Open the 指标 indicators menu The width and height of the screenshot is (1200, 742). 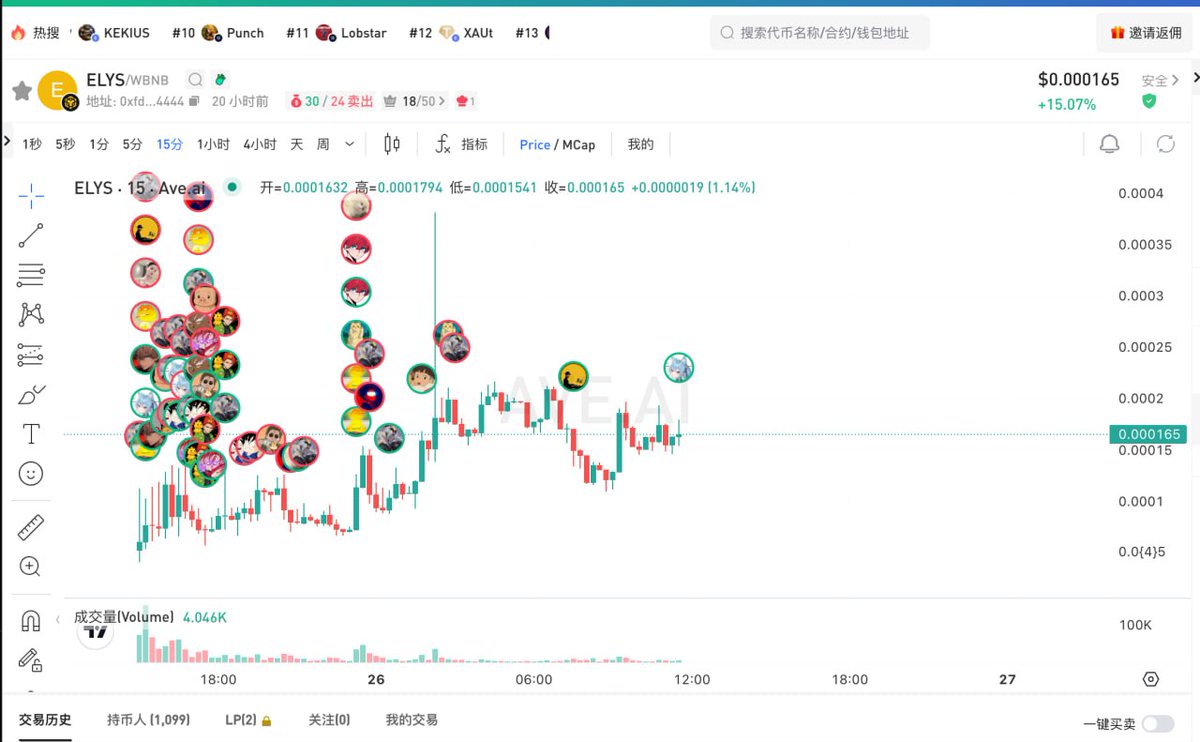[461, 144]
